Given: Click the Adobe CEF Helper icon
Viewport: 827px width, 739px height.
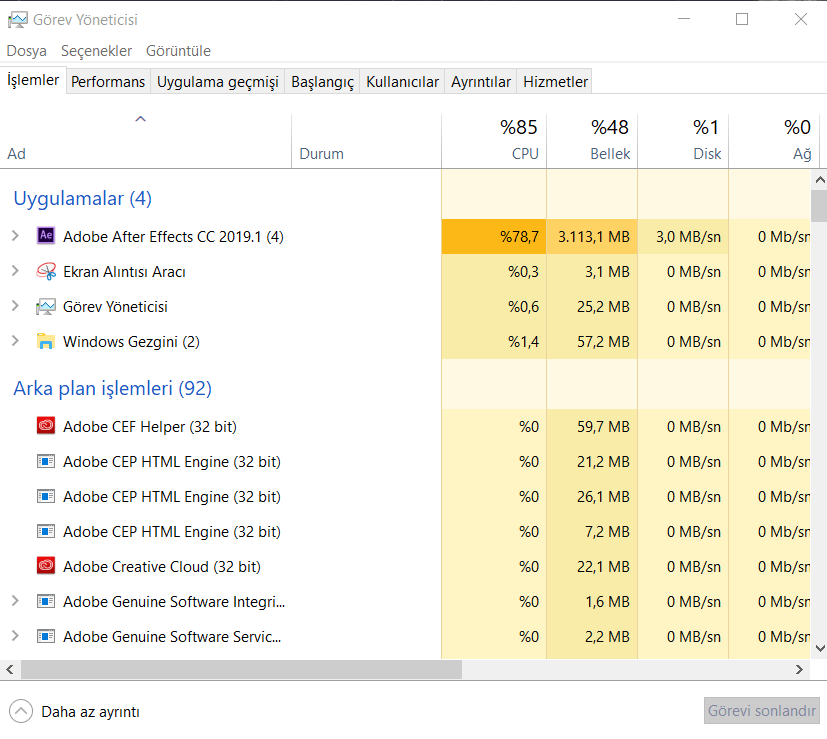Looking at the screenshot, I should tap(46, 425).
